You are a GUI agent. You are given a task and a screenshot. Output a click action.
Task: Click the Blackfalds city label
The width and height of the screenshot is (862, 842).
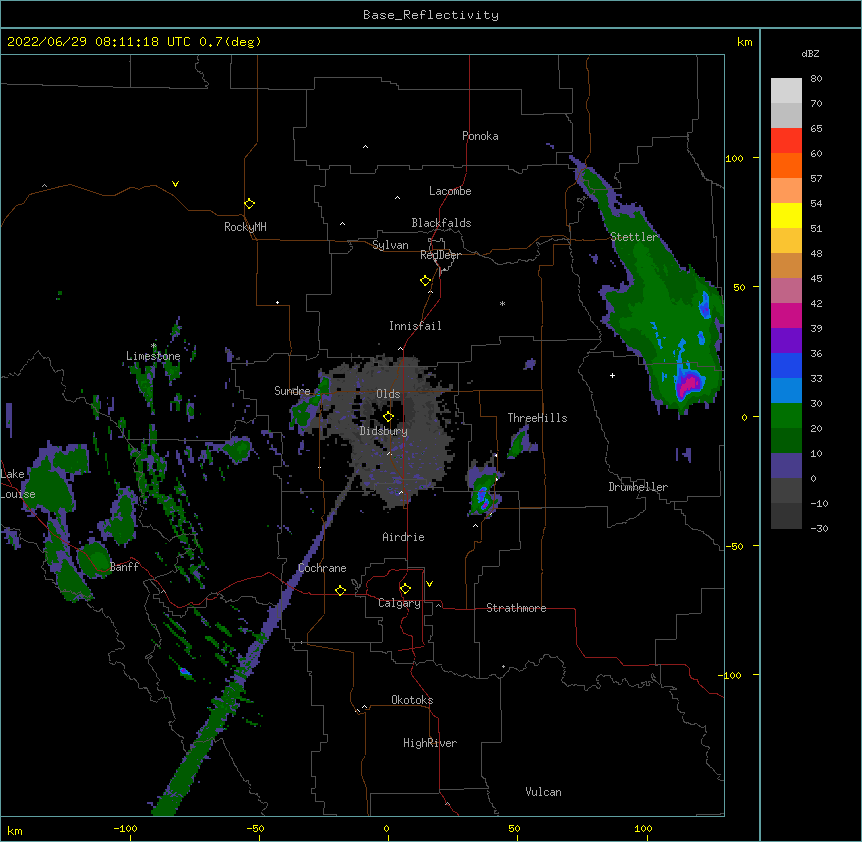click(441, 223)
